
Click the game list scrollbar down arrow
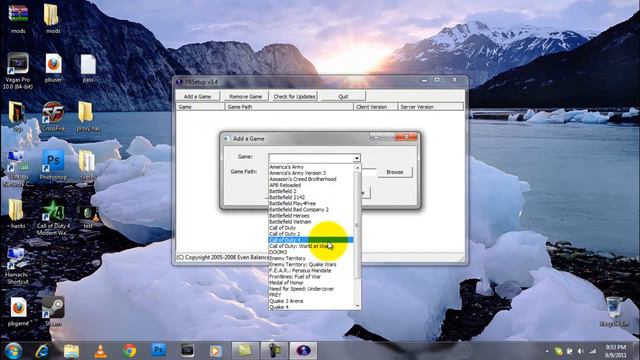pos(358,306)
